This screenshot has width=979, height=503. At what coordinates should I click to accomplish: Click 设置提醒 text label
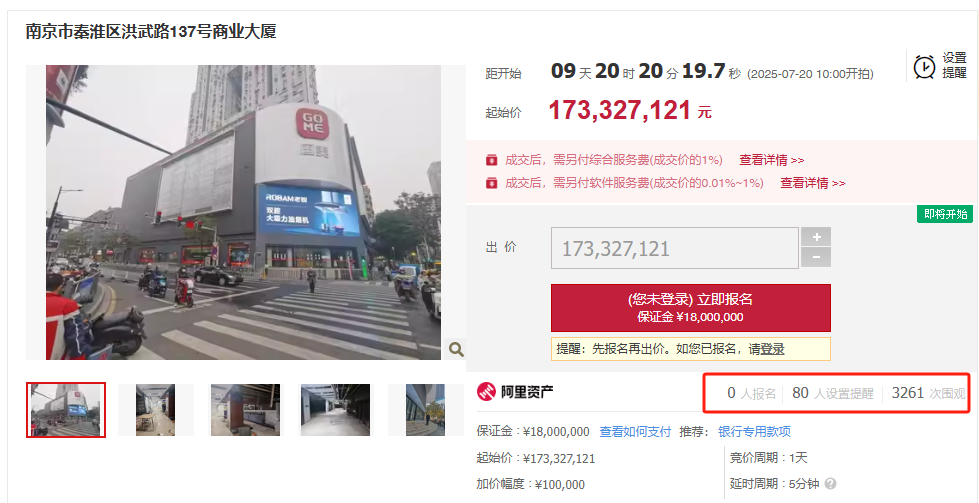954,66
